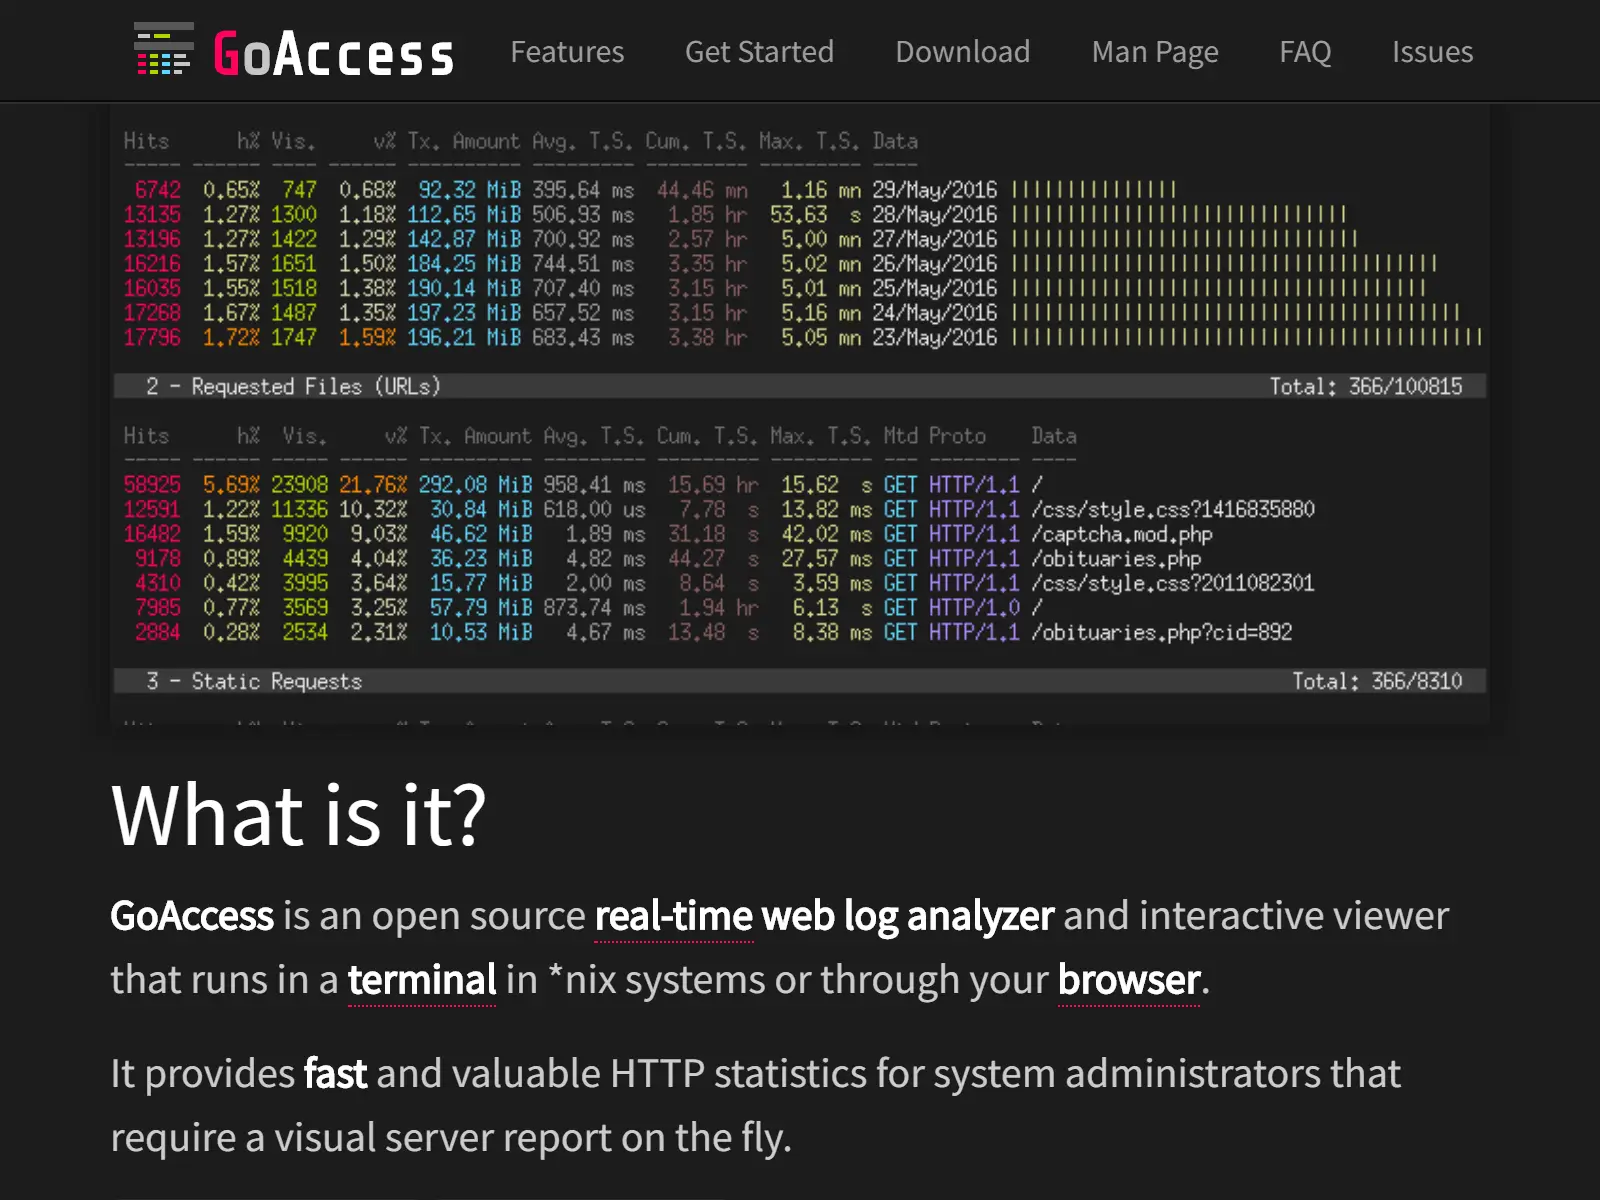Click the GoAccess logo icon
1600x1200 pixels.
point(164,50)
